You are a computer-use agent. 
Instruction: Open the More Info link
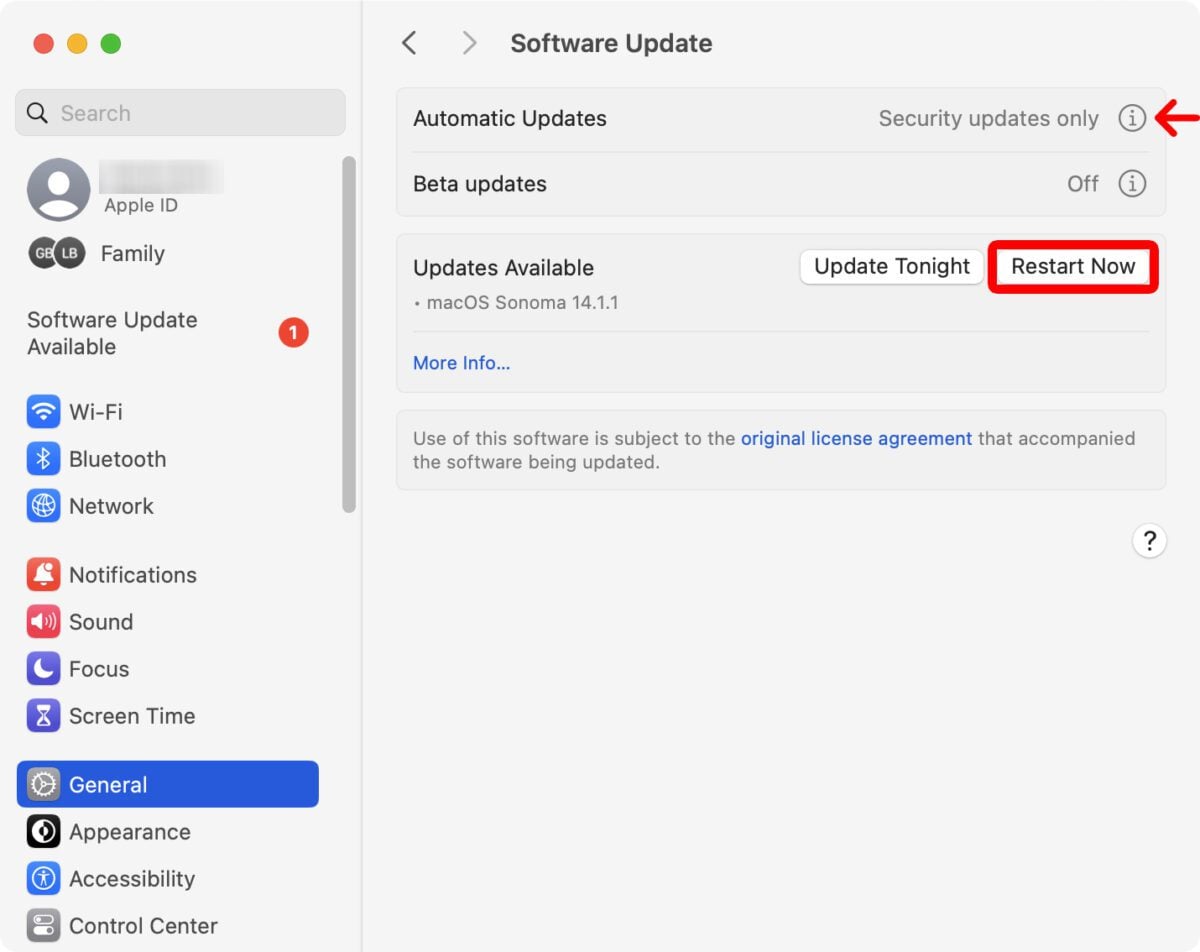[x=461, y=363]
